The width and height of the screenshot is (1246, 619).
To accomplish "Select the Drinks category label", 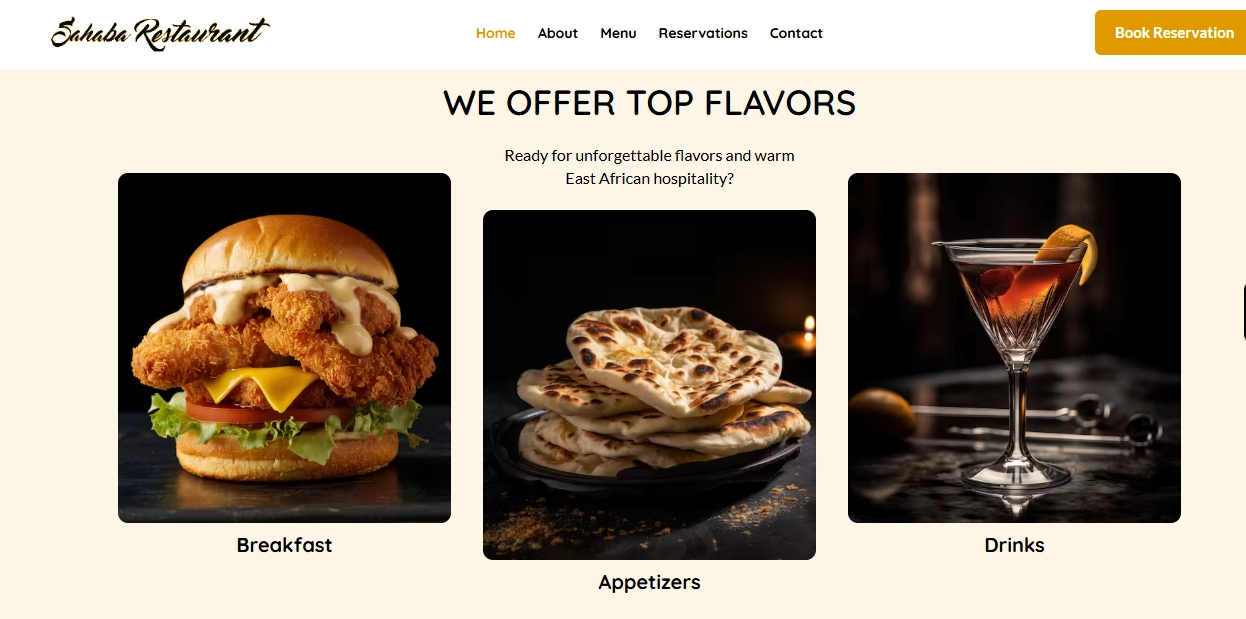I will (1014, 545).
